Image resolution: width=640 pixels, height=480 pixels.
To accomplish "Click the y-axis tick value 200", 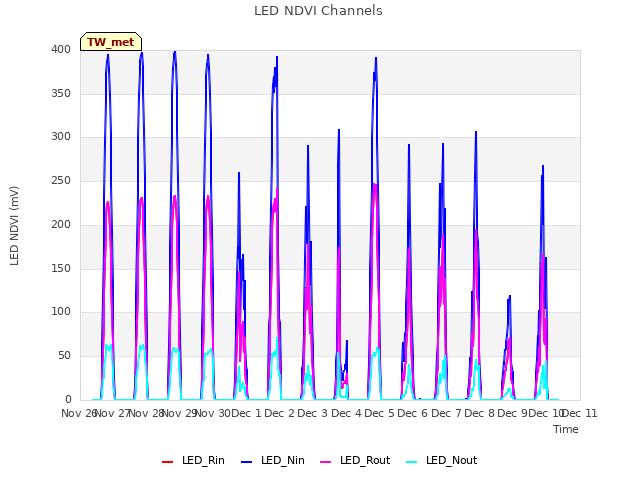I will [x=61, y=224].
